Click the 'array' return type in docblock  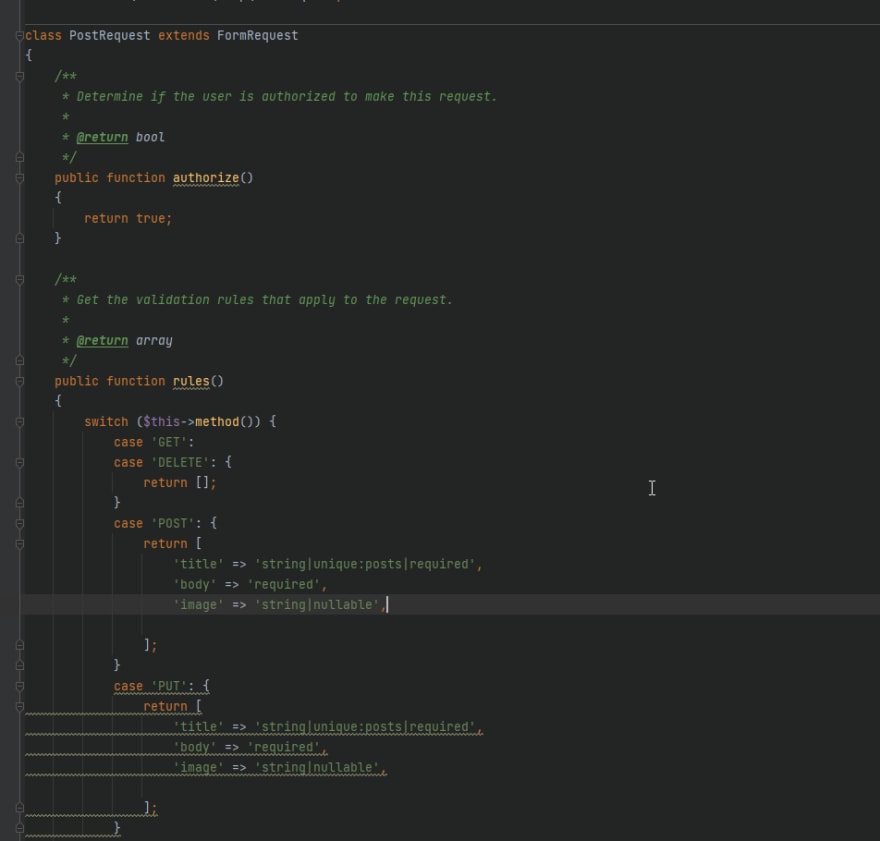[x=154, y=341]
